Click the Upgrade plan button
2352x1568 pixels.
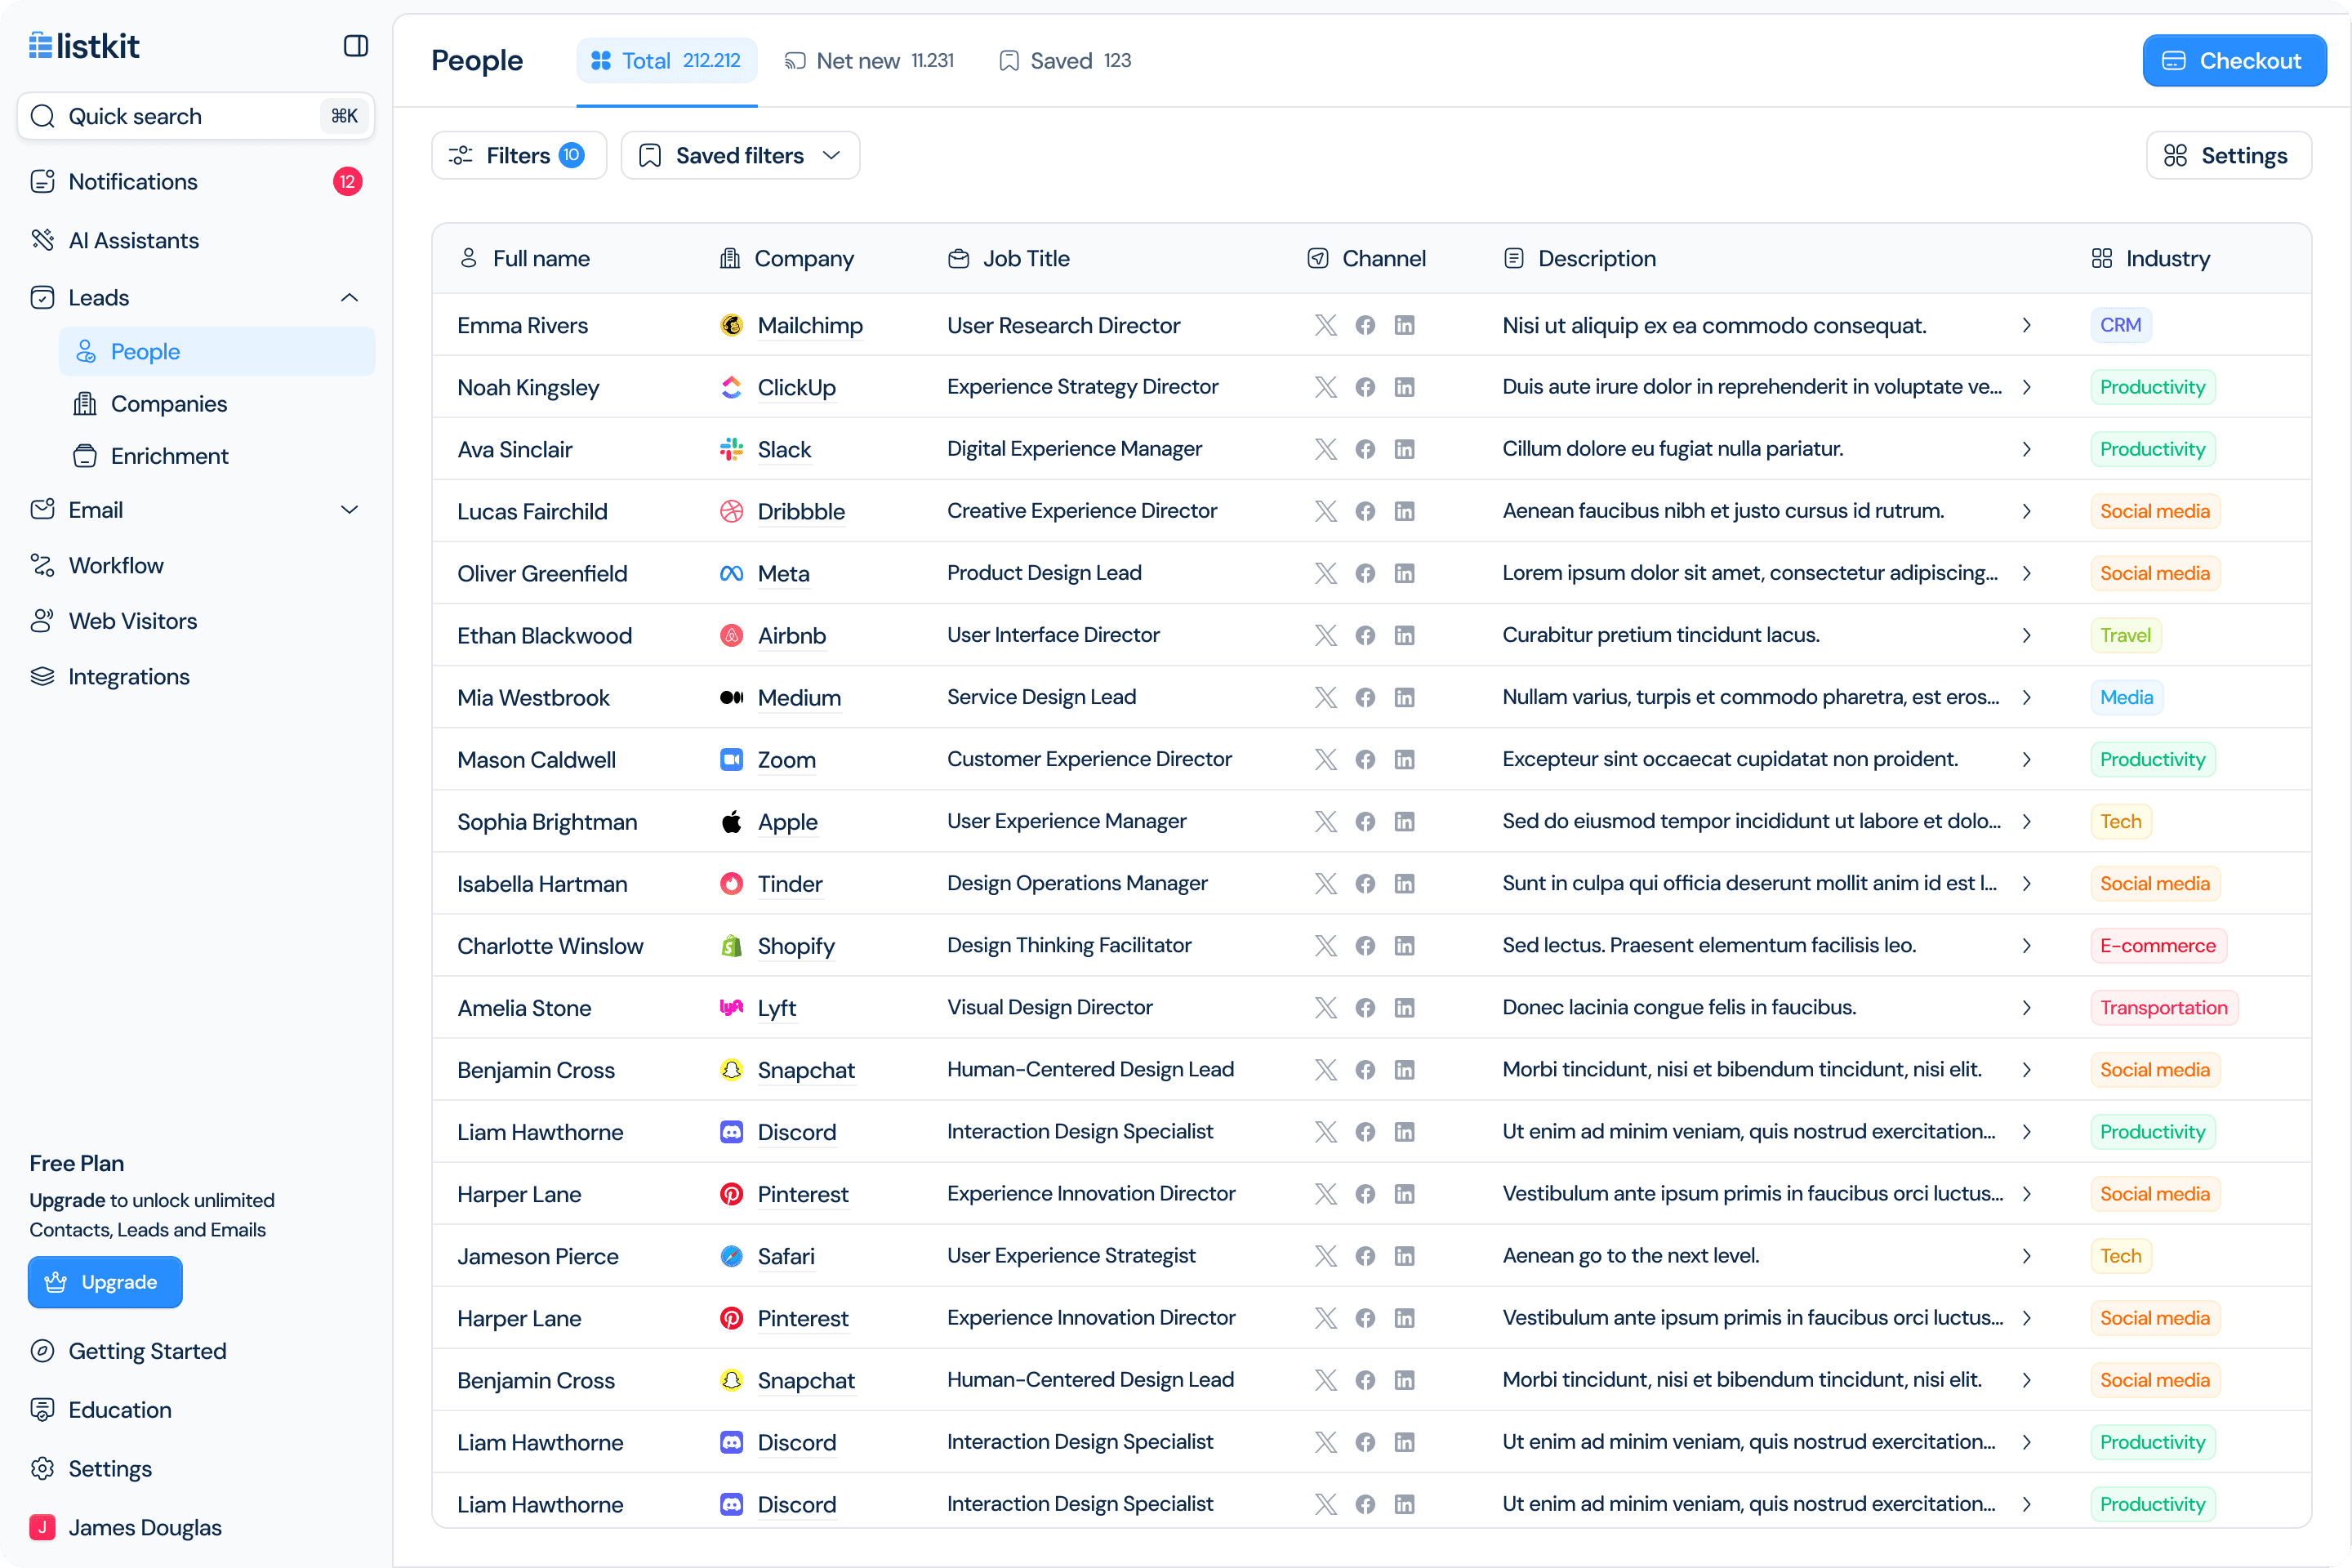[x=105, y=1282]
